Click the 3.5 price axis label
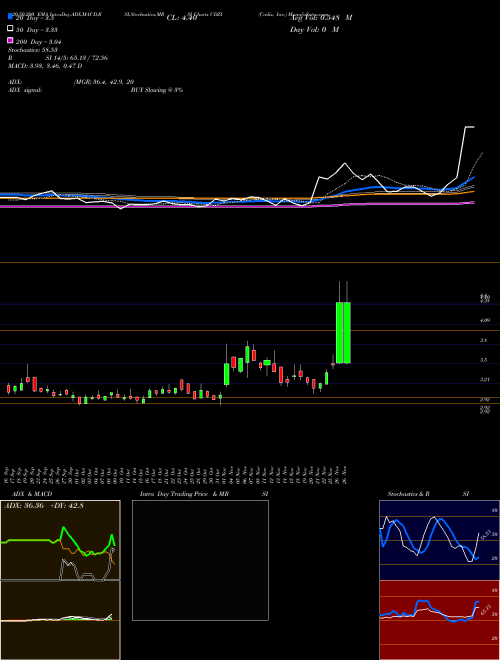 (x=484, y=360)
